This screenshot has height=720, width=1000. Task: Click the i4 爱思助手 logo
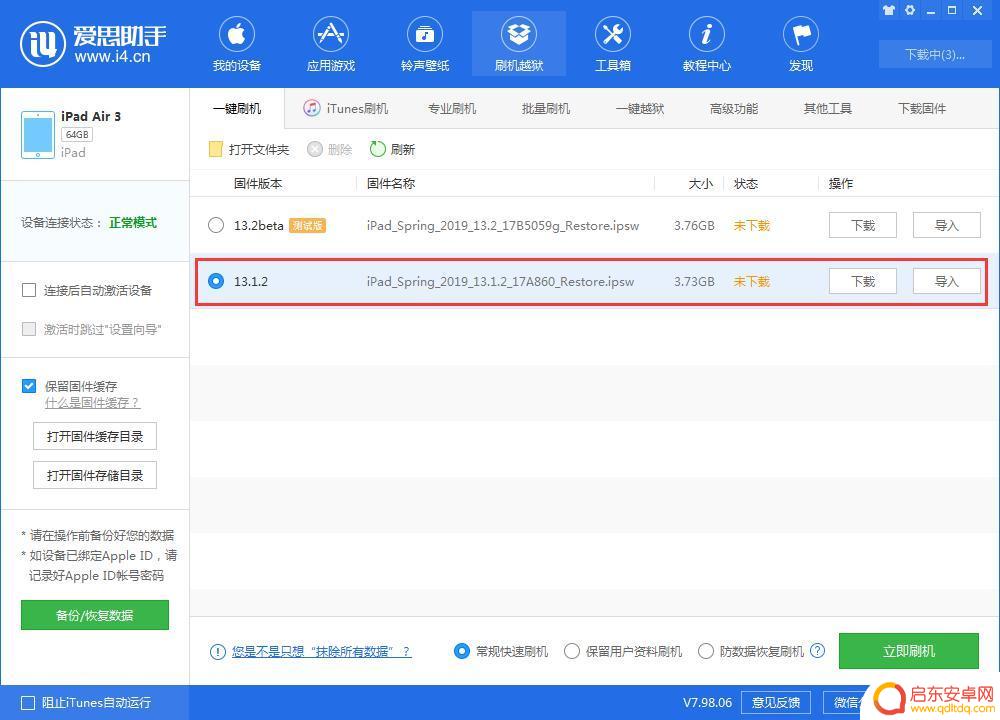coord(93,44)
